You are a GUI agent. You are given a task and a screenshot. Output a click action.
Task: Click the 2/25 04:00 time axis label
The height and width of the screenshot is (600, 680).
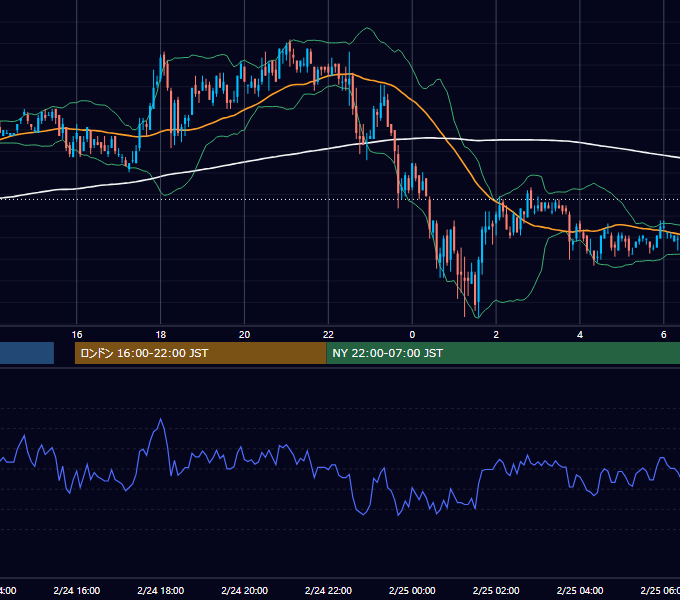click(x=580, y=590)
